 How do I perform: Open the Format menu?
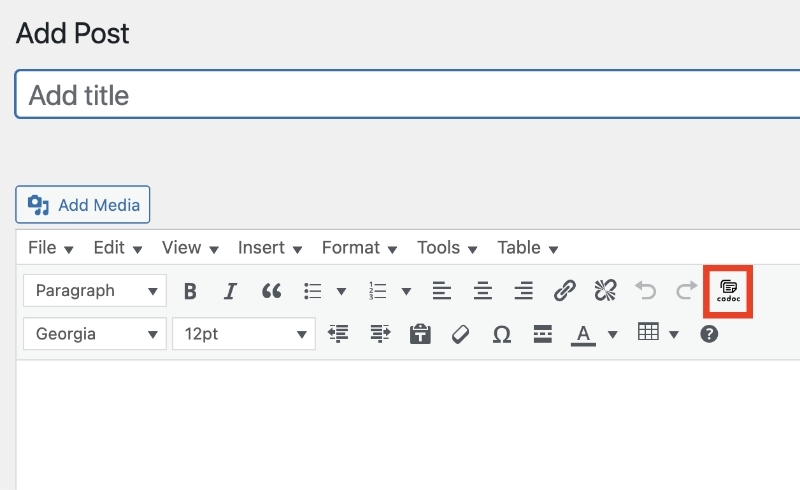359,248
